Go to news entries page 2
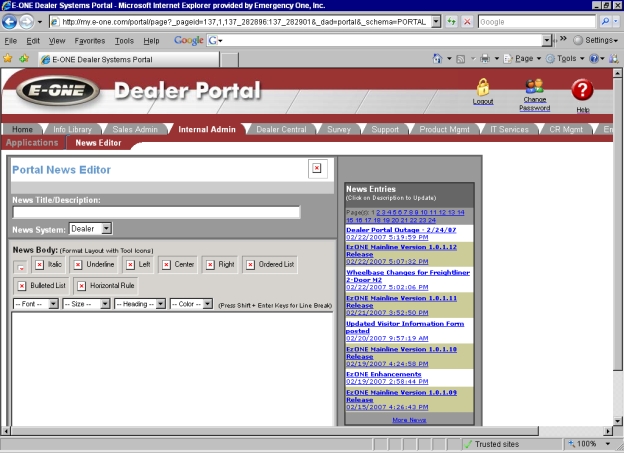The width and height of the screenshot is (624, 453). pos(378,212)
